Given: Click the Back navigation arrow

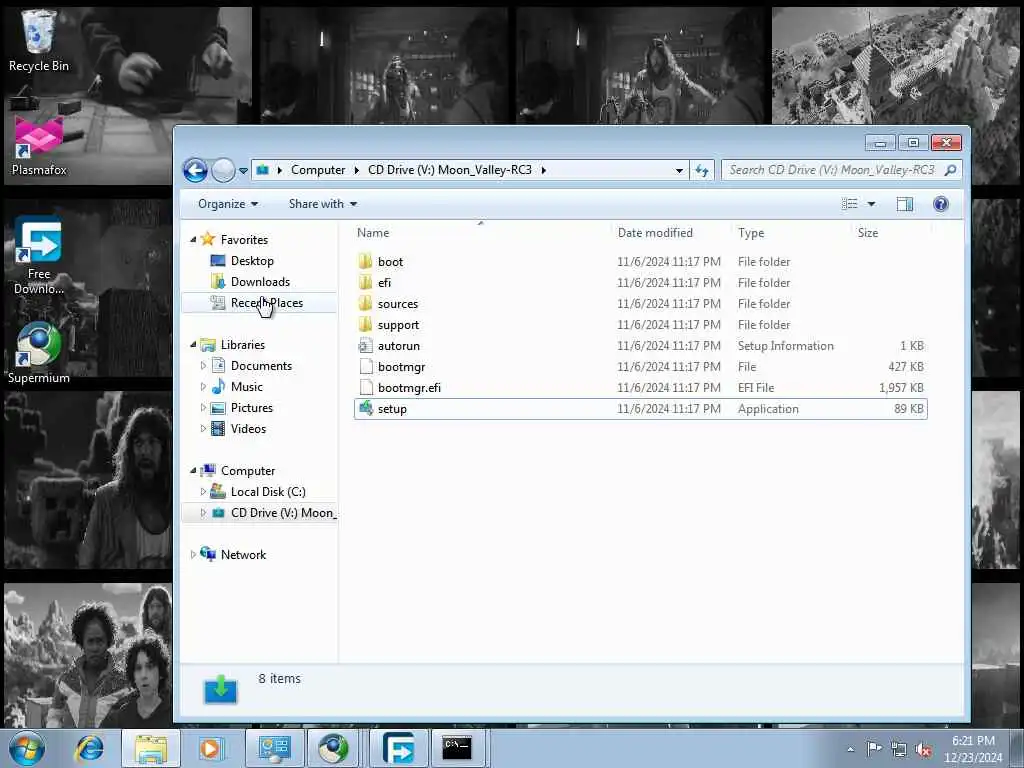Looking at the screenshot, I should click(x=195, y=170).
